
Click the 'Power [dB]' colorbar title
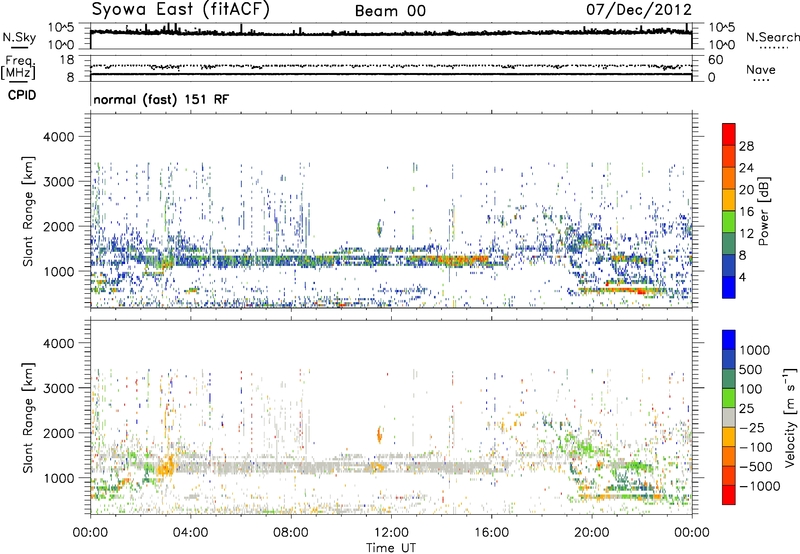click(x=763, y=211)
